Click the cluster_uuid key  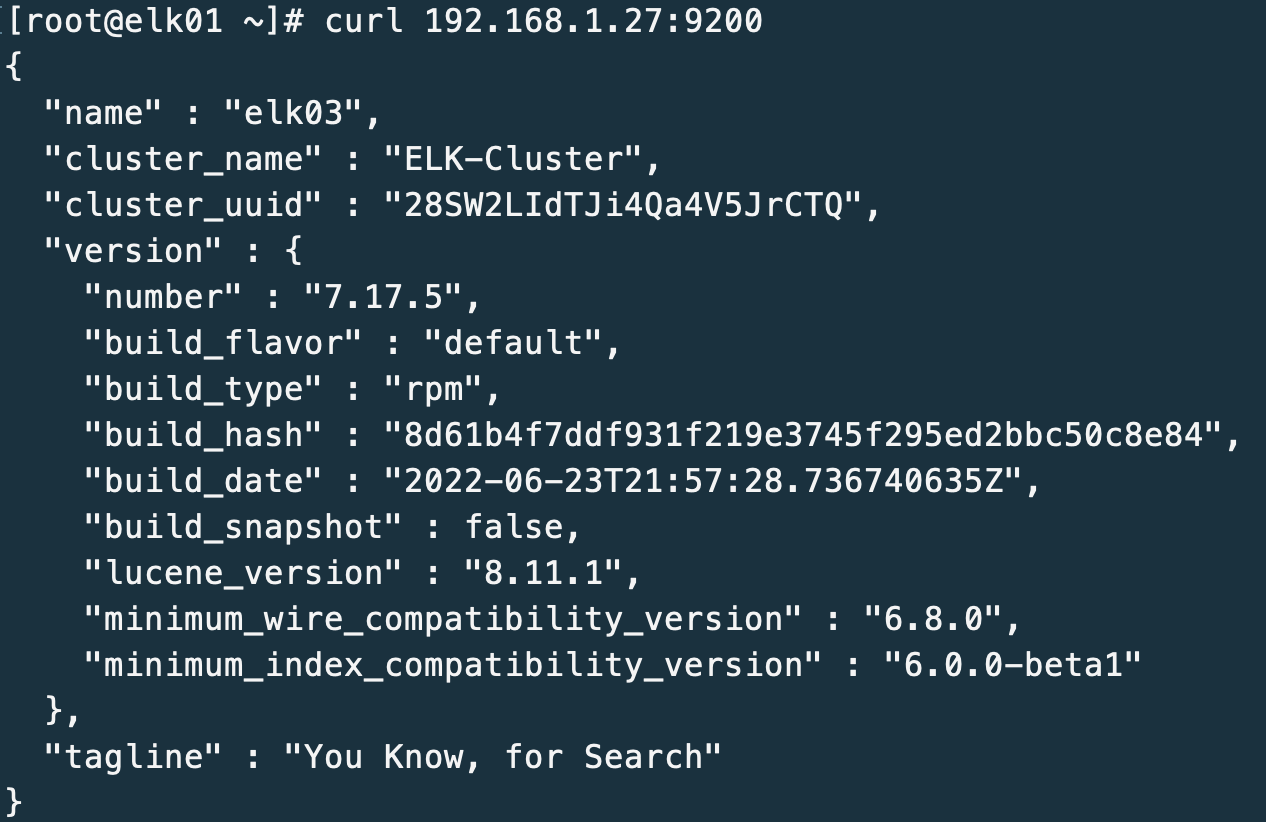184,205
